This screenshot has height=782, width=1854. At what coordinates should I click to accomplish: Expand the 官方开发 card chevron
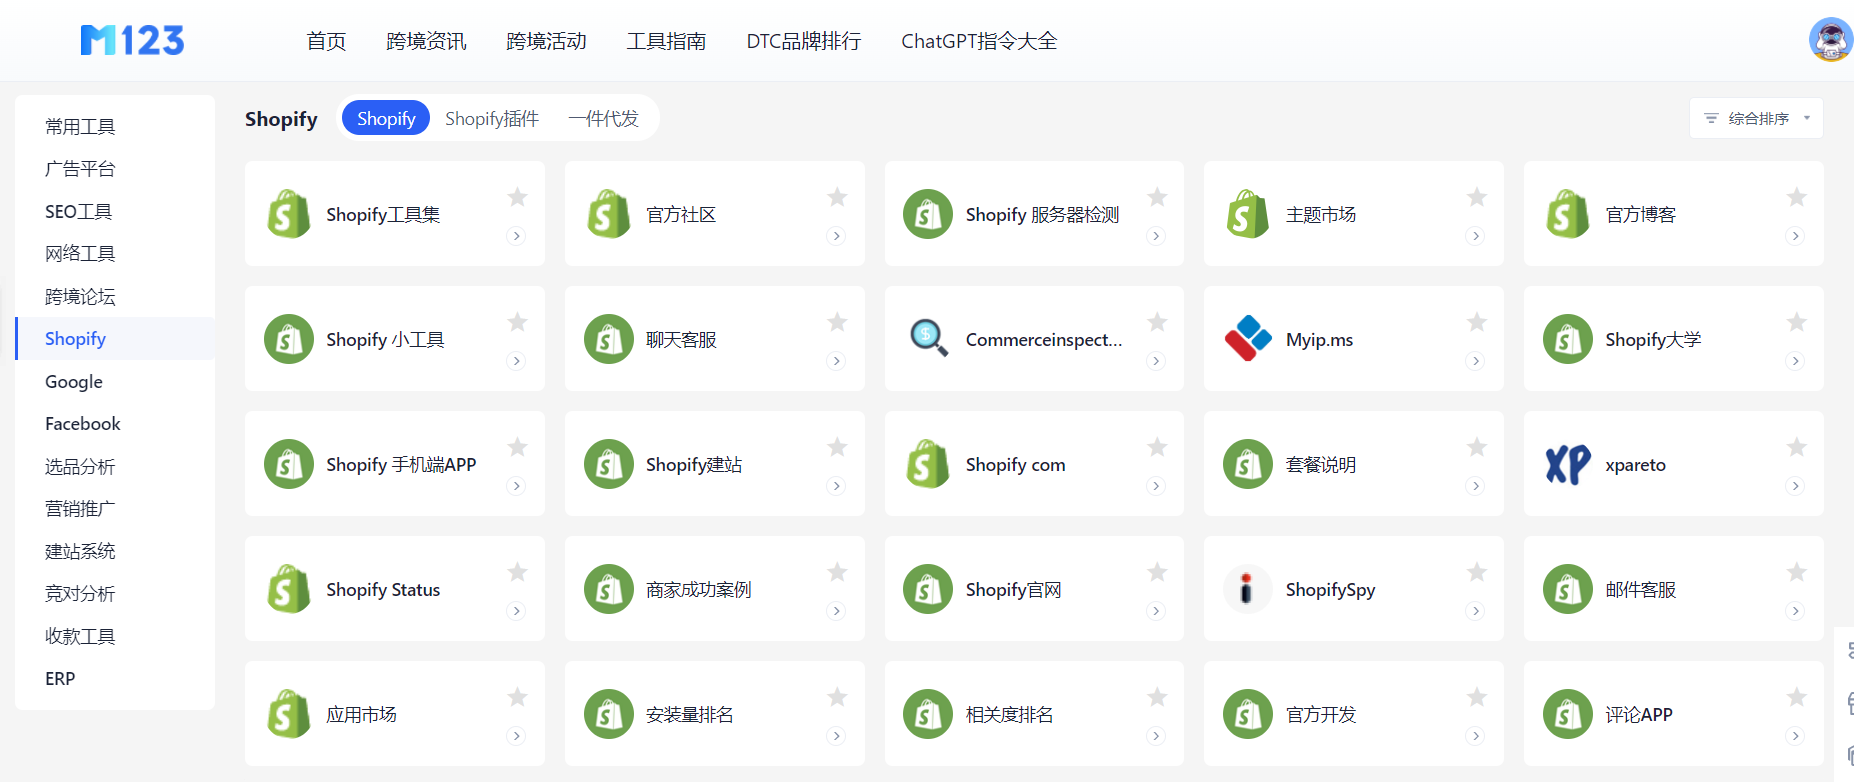point(1475,736)
